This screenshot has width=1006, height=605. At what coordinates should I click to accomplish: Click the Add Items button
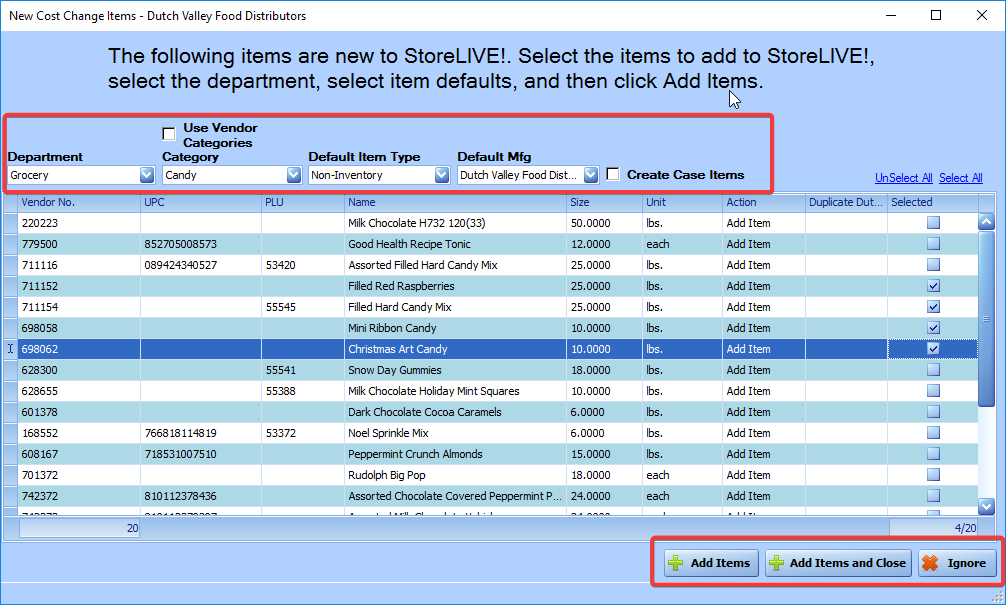point(708,563)
